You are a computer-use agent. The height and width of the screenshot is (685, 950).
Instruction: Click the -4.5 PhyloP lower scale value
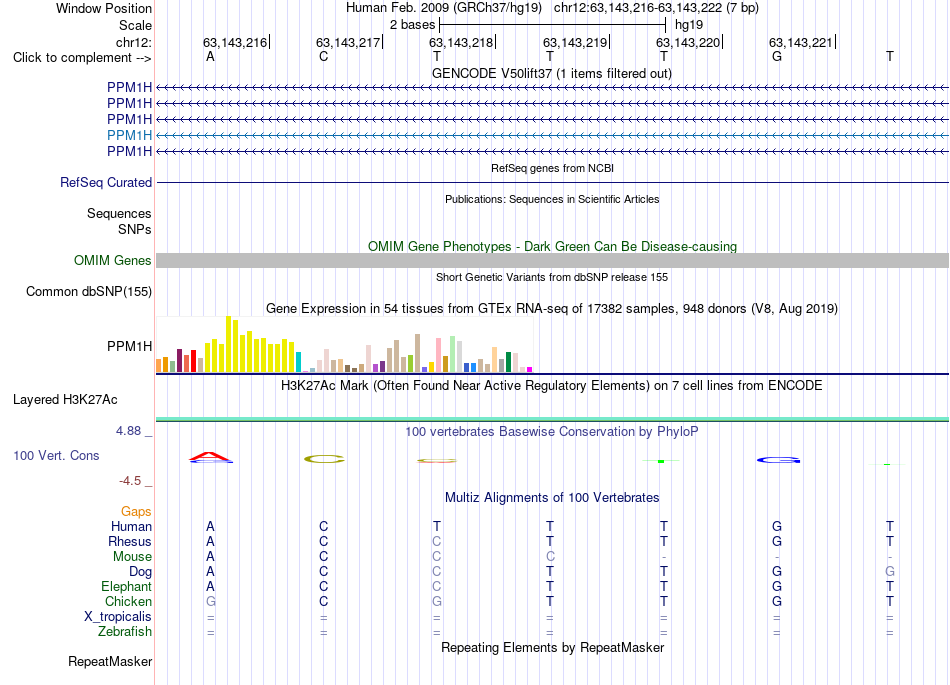(130, 481)
